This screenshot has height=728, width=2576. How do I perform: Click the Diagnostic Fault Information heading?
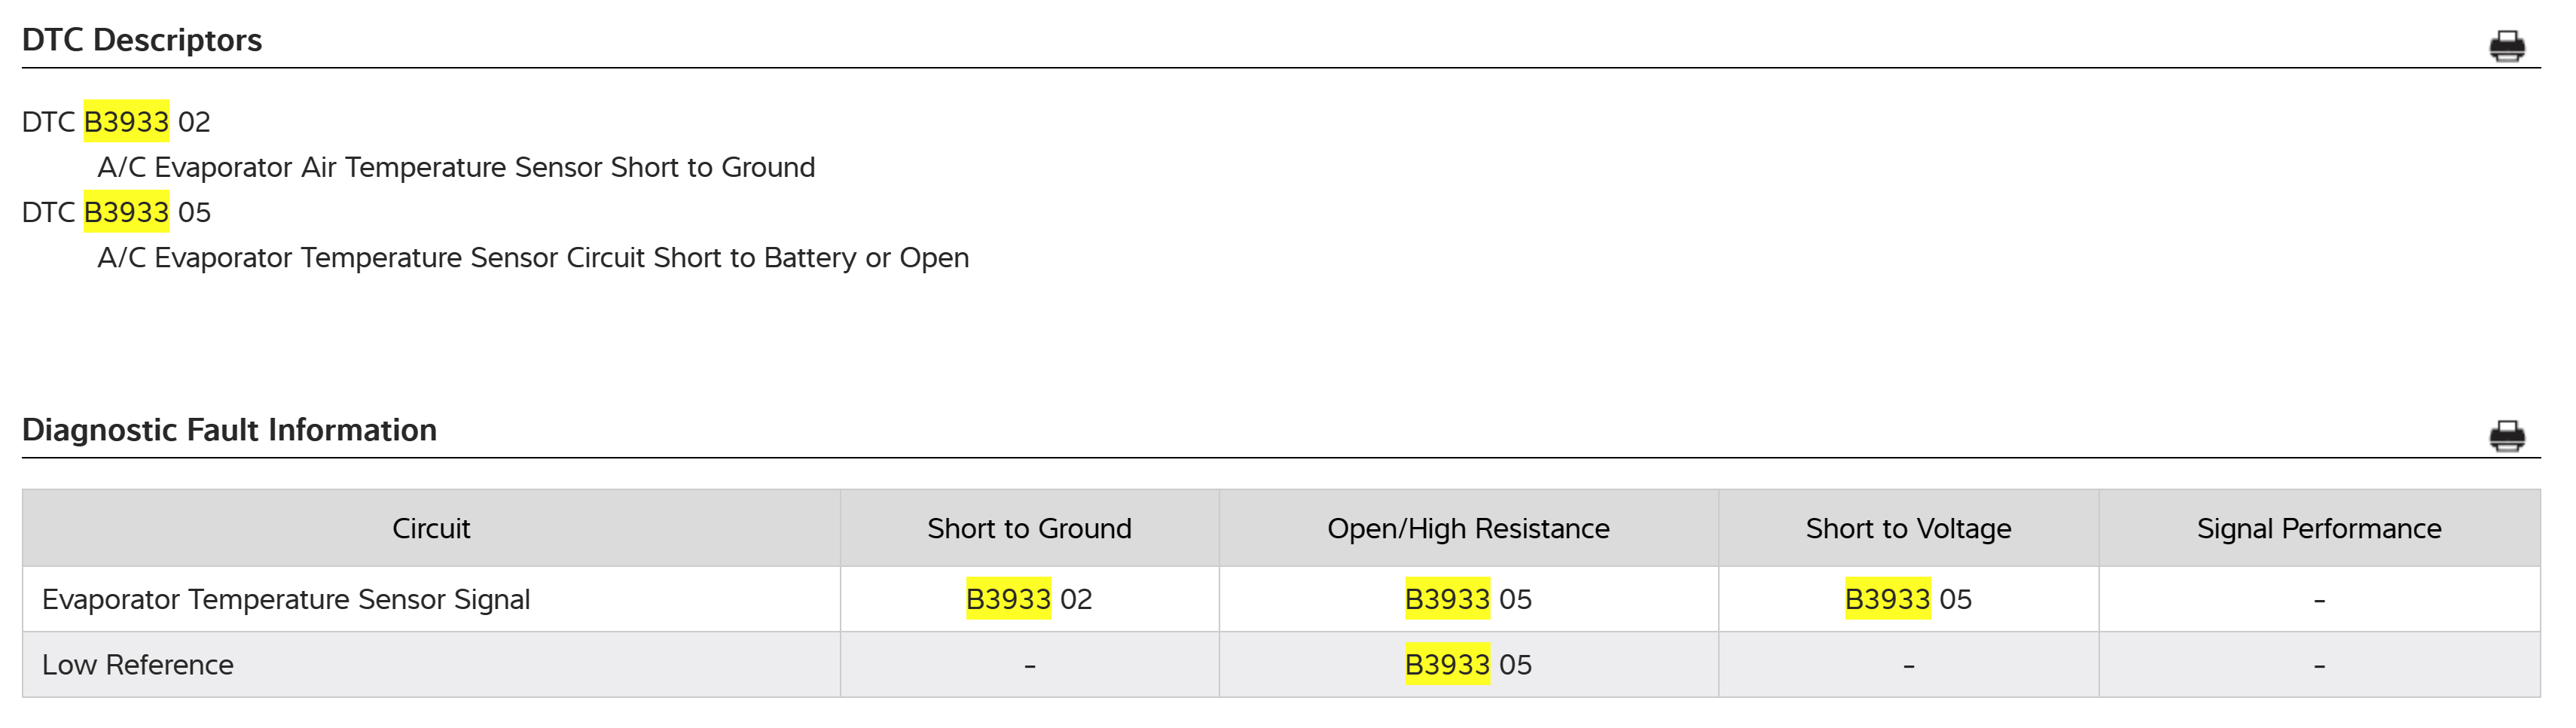tap(229, 430)
